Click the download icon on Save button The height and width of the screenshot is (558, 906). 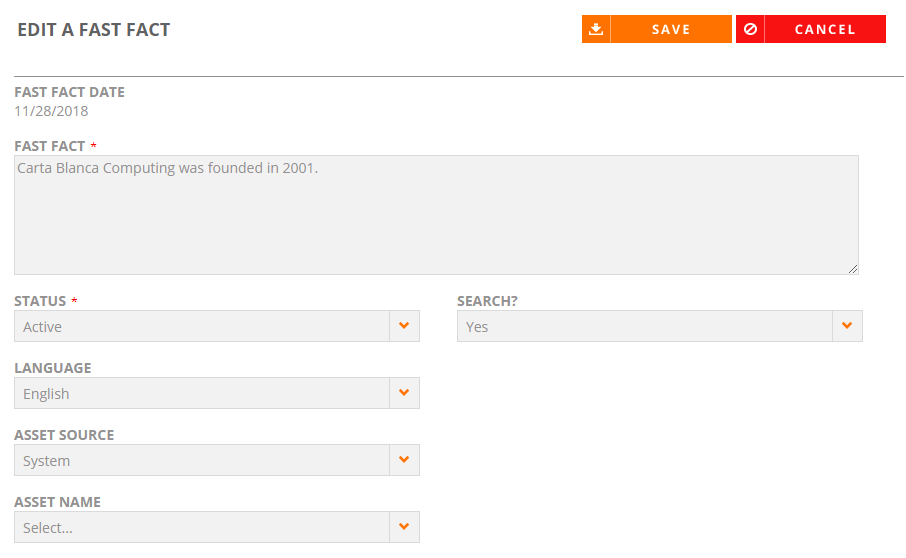596,29
